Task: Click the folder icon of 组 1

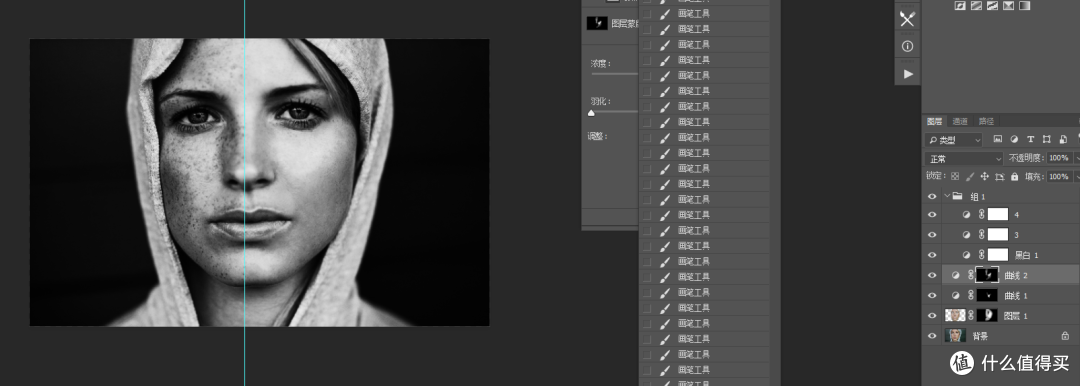Action: [957, 196]
